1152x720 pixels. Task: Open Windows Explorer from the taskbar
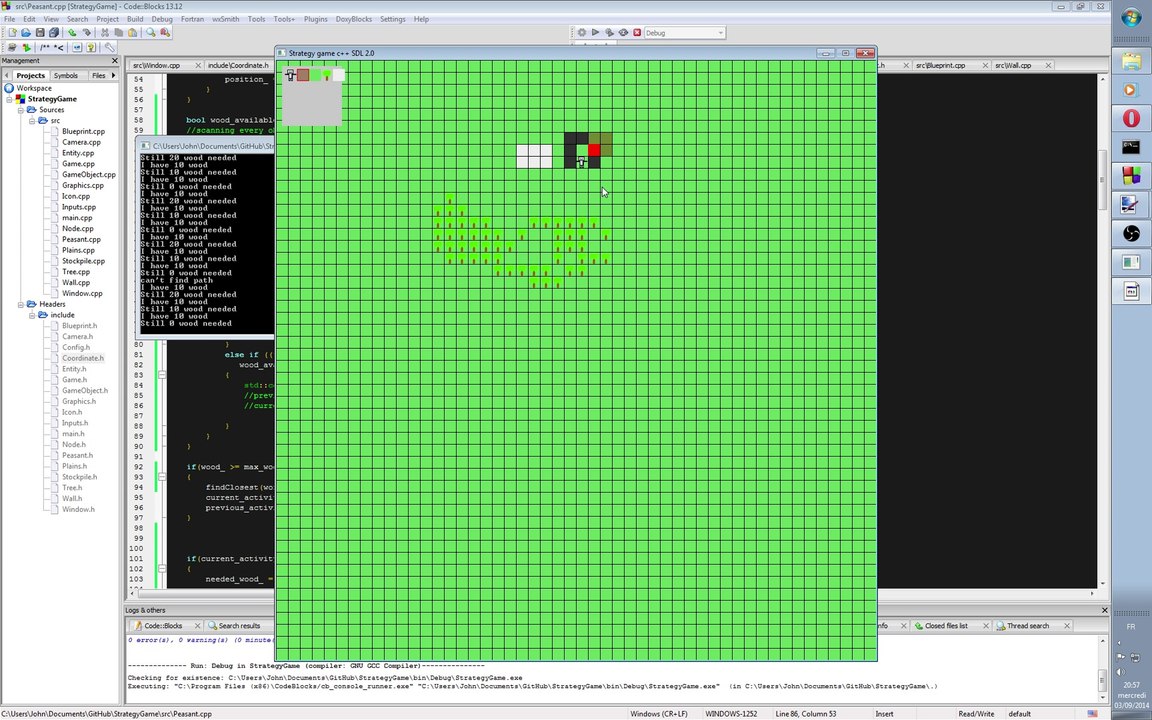point(1131,61)
